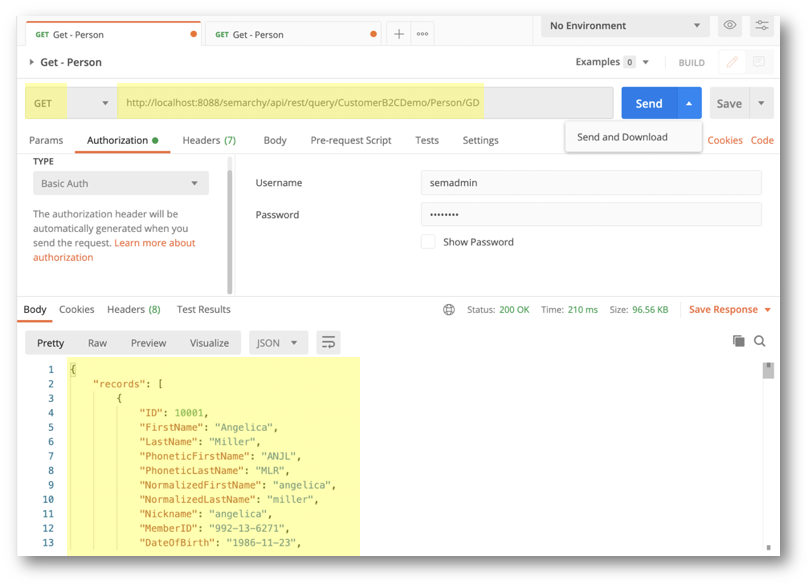Open a new request tab with plus icon

pos(399,34)
